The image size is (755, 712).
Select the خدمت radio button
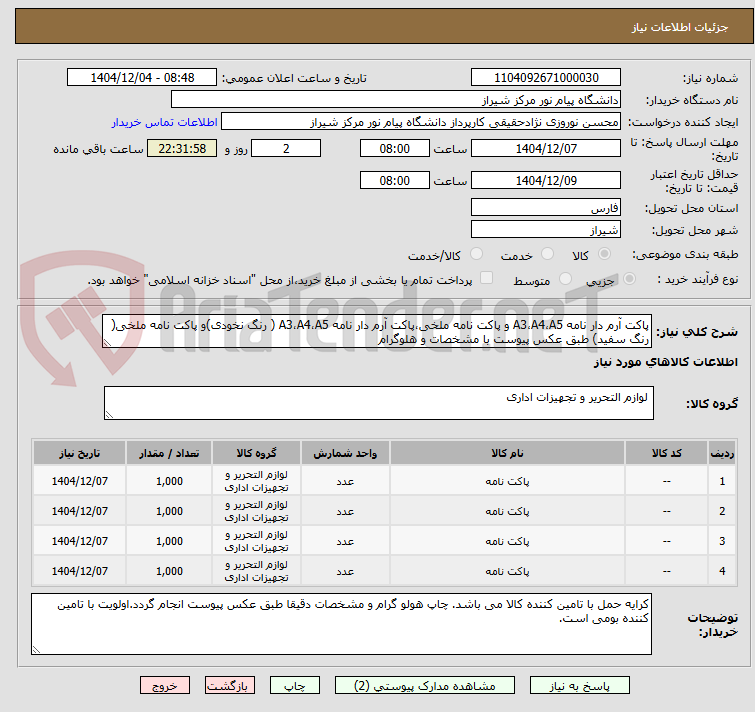click(x=547, y=254)
